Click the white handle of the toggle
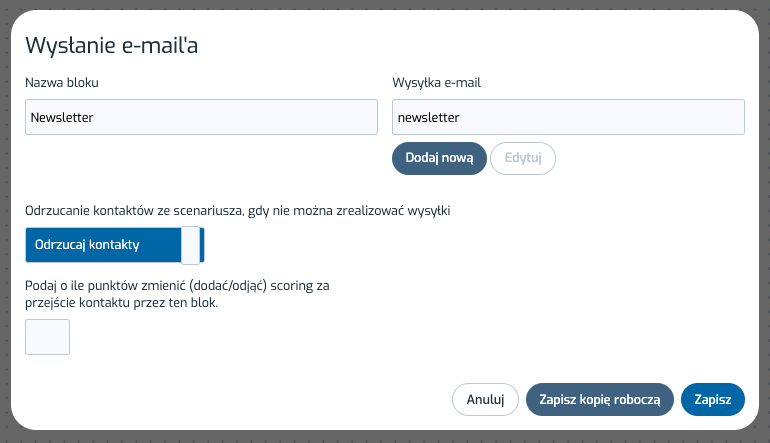This screenshot has width=770, height=443. click(x=190, y=245)
